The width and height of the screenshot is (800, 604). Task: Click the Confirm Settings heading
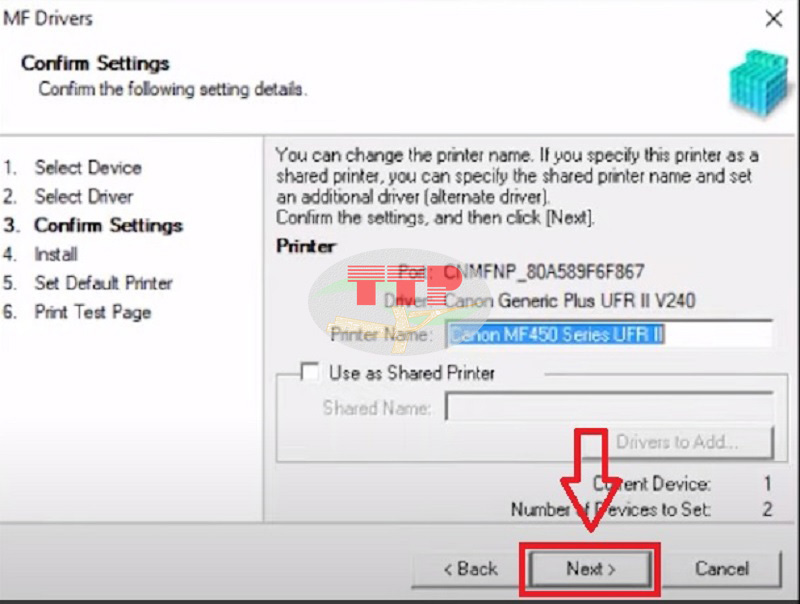95,63
